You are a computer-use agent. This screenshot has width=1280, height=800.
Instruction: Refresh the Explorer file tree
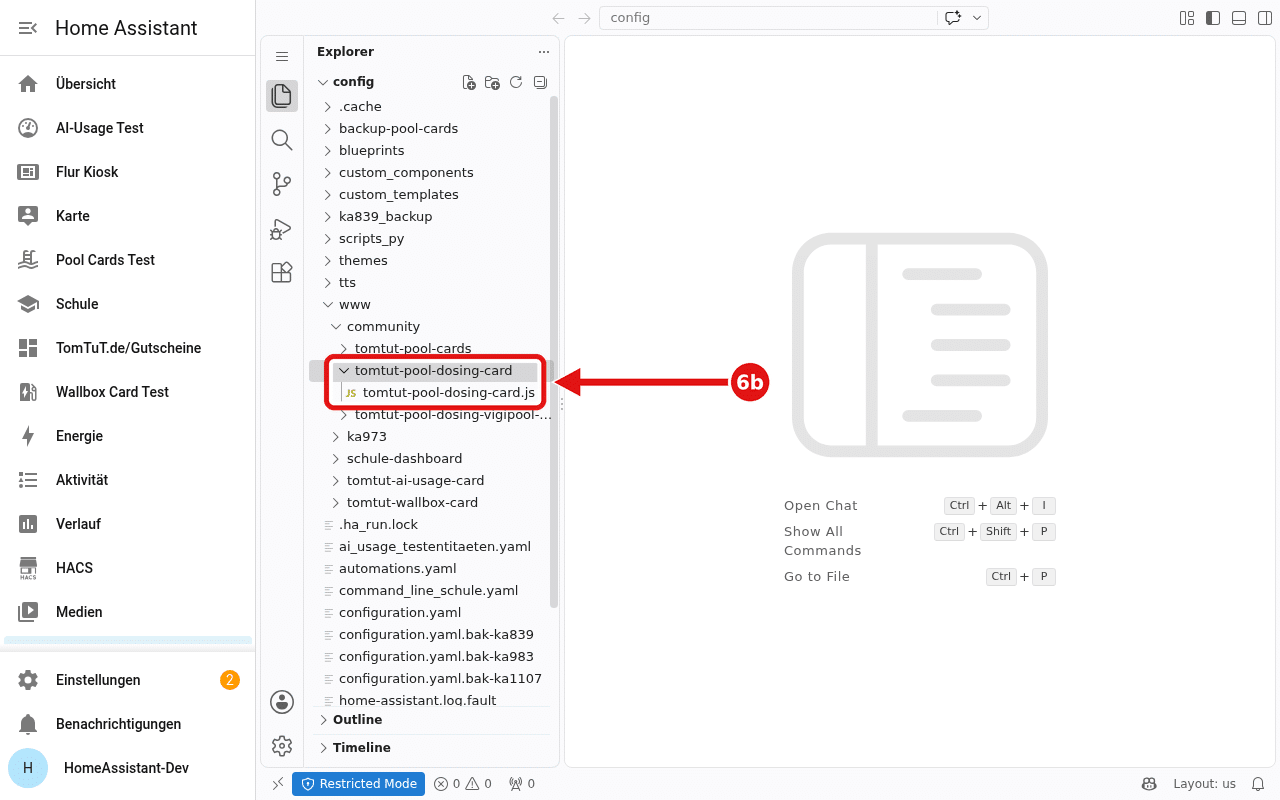[x=516, y=82]
